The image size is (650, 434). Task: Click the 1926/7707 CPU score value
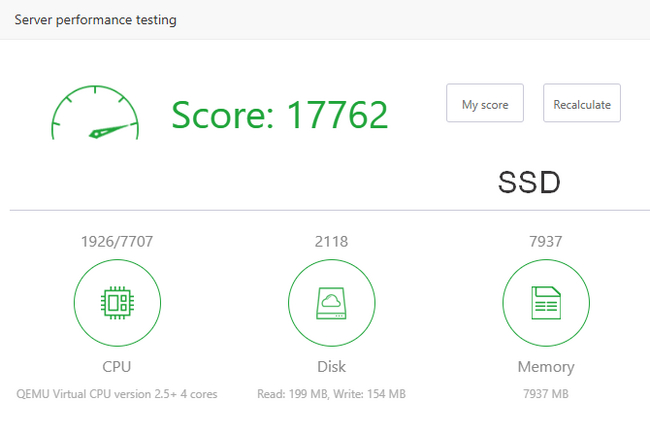pyautogui.click(x=117, y=241)
